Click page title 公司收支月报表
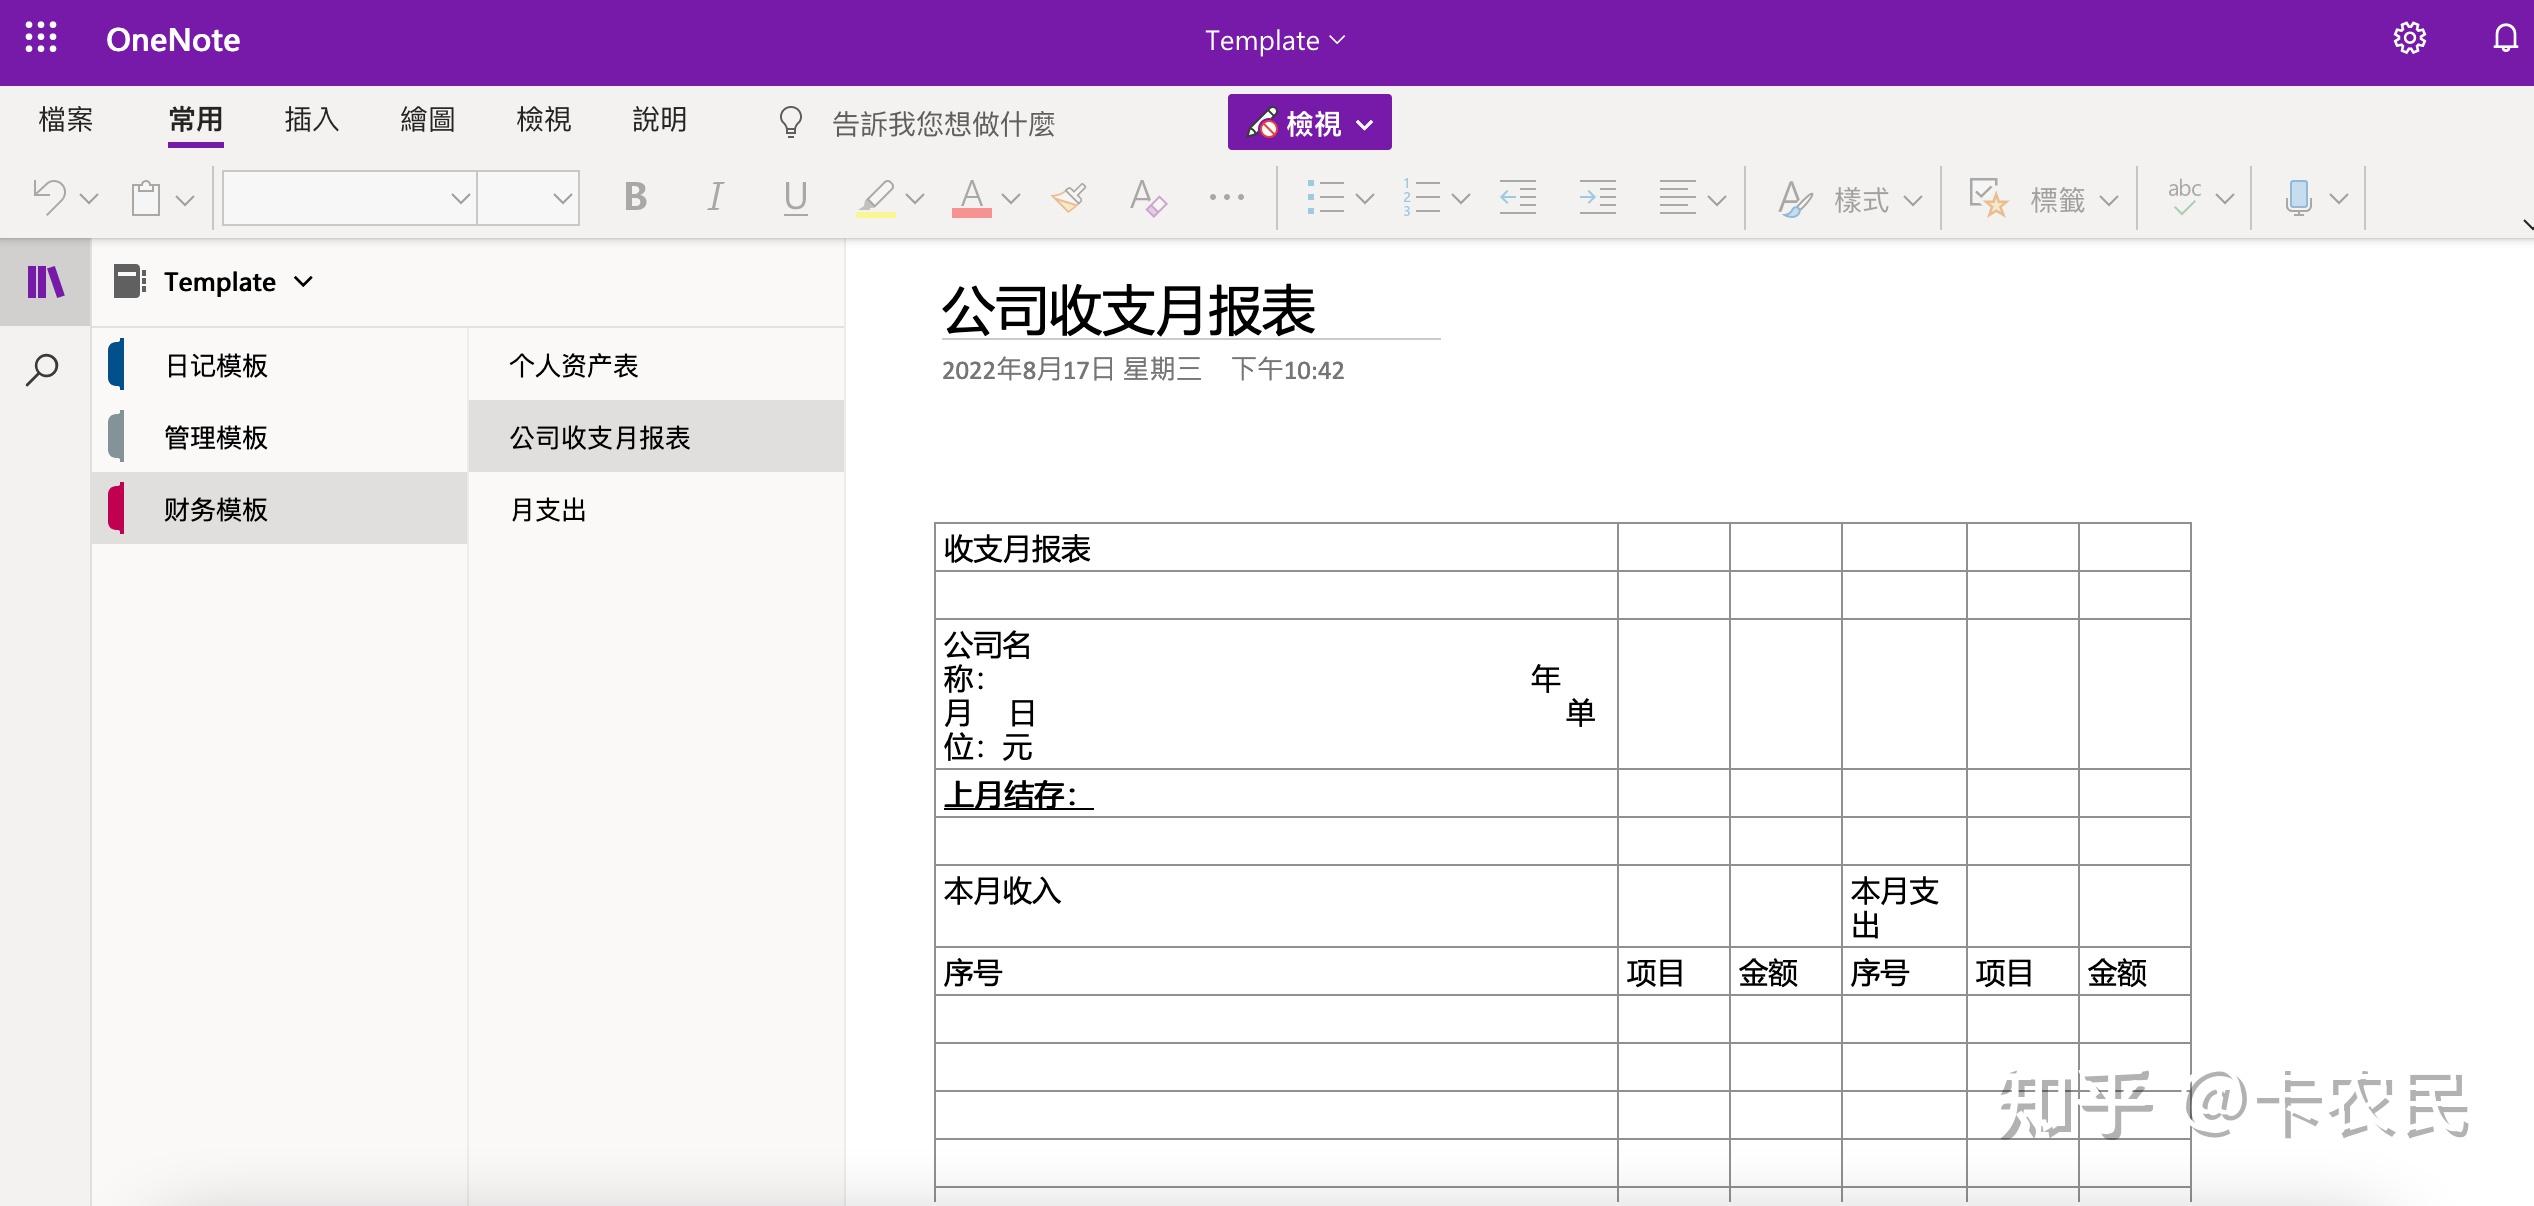Viewport: 2534px width, 1206px height. (1128, 310)
